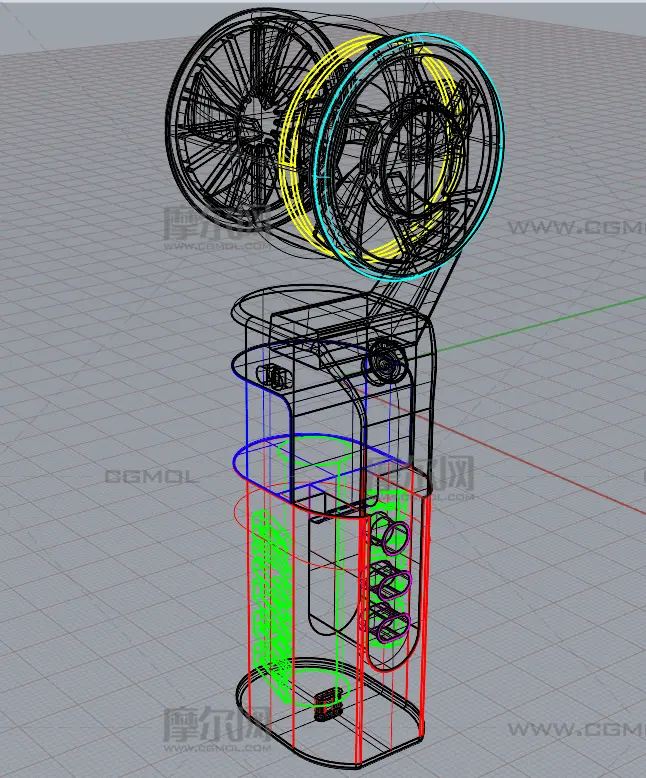646x778 pixels.
Task: Select the bottommost magenta ring in the handle
Action: (x=393, y=627)
